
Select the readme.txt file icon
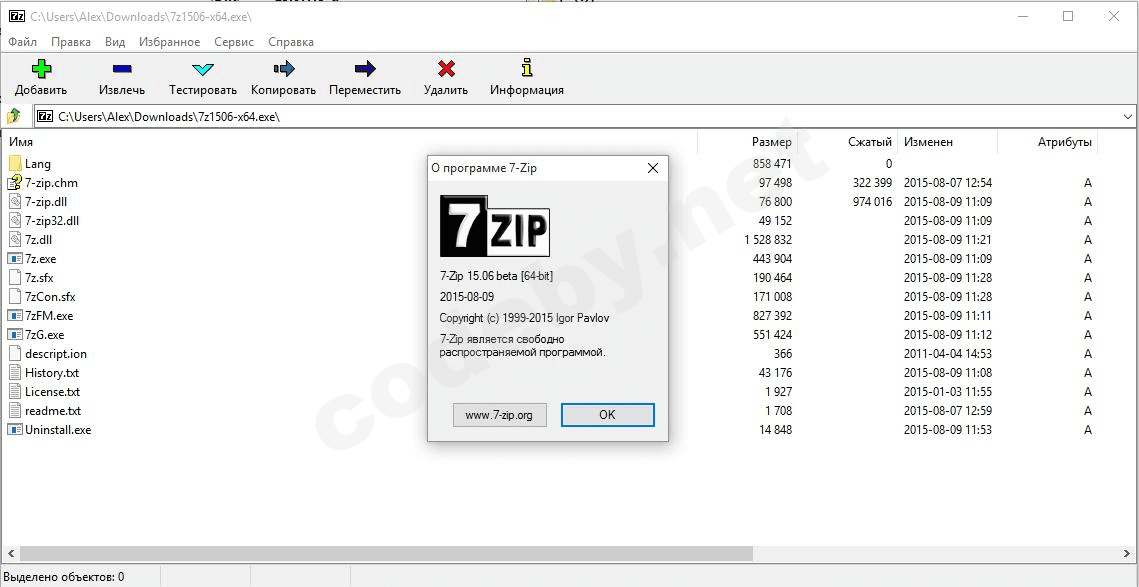coord(15,410)
